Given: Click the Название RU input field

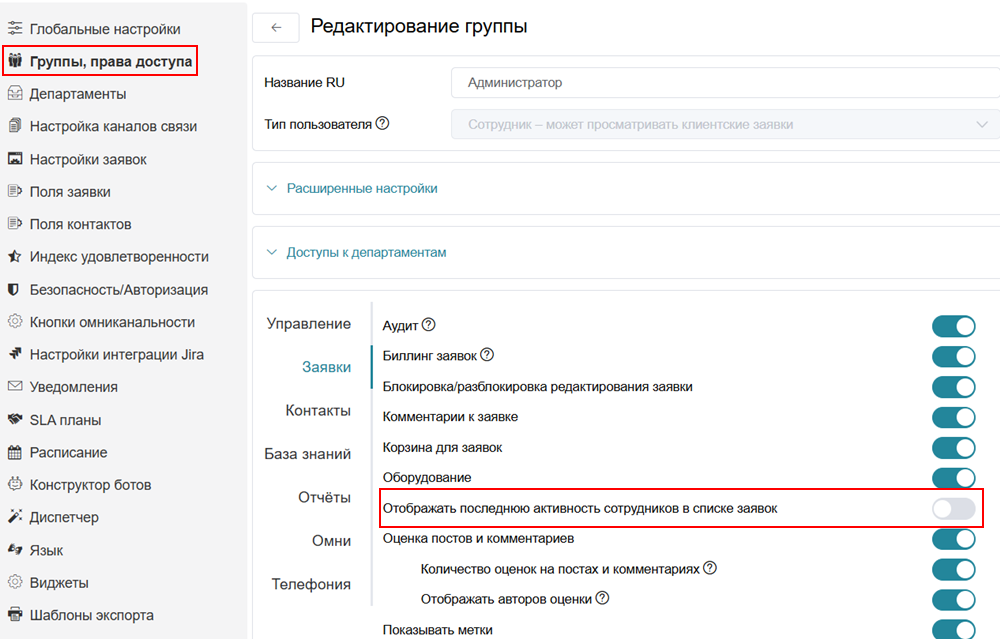Looking at the screenshot, I should point(725,83).
